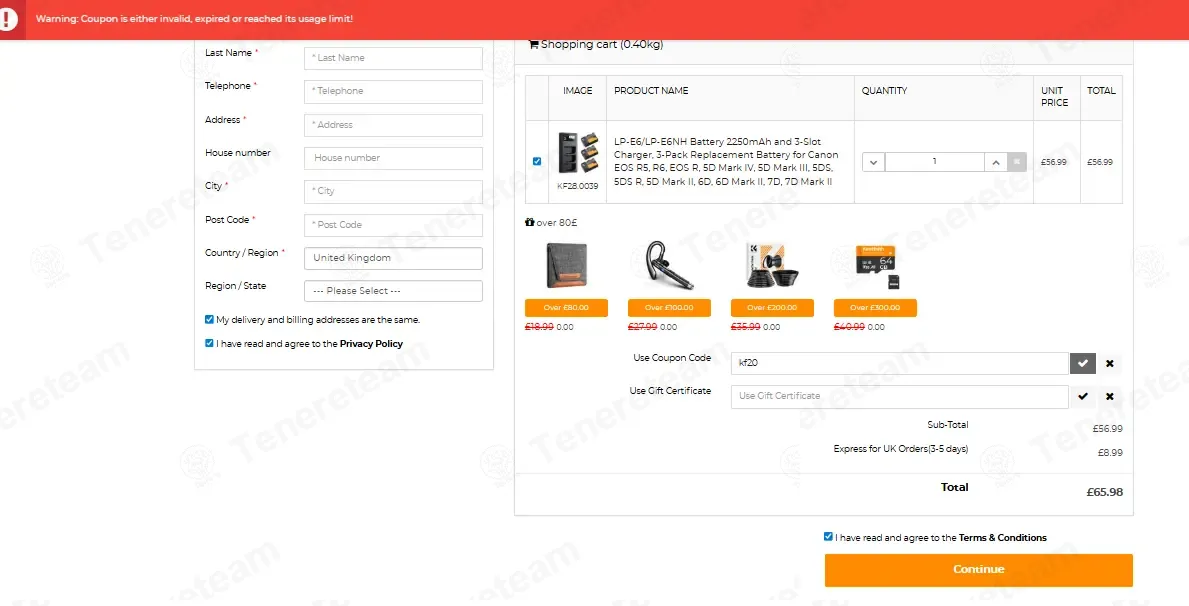Open the Terms & Conditions link
Screen dimensions: 1189x606
[1002, 538]
